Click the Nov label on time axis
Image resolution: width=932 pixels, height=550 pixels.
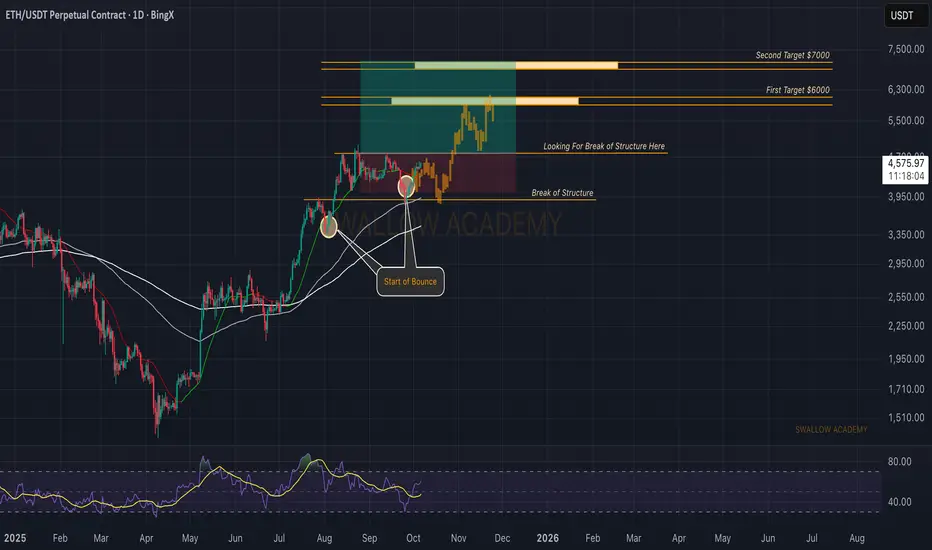tap(458, 538)
